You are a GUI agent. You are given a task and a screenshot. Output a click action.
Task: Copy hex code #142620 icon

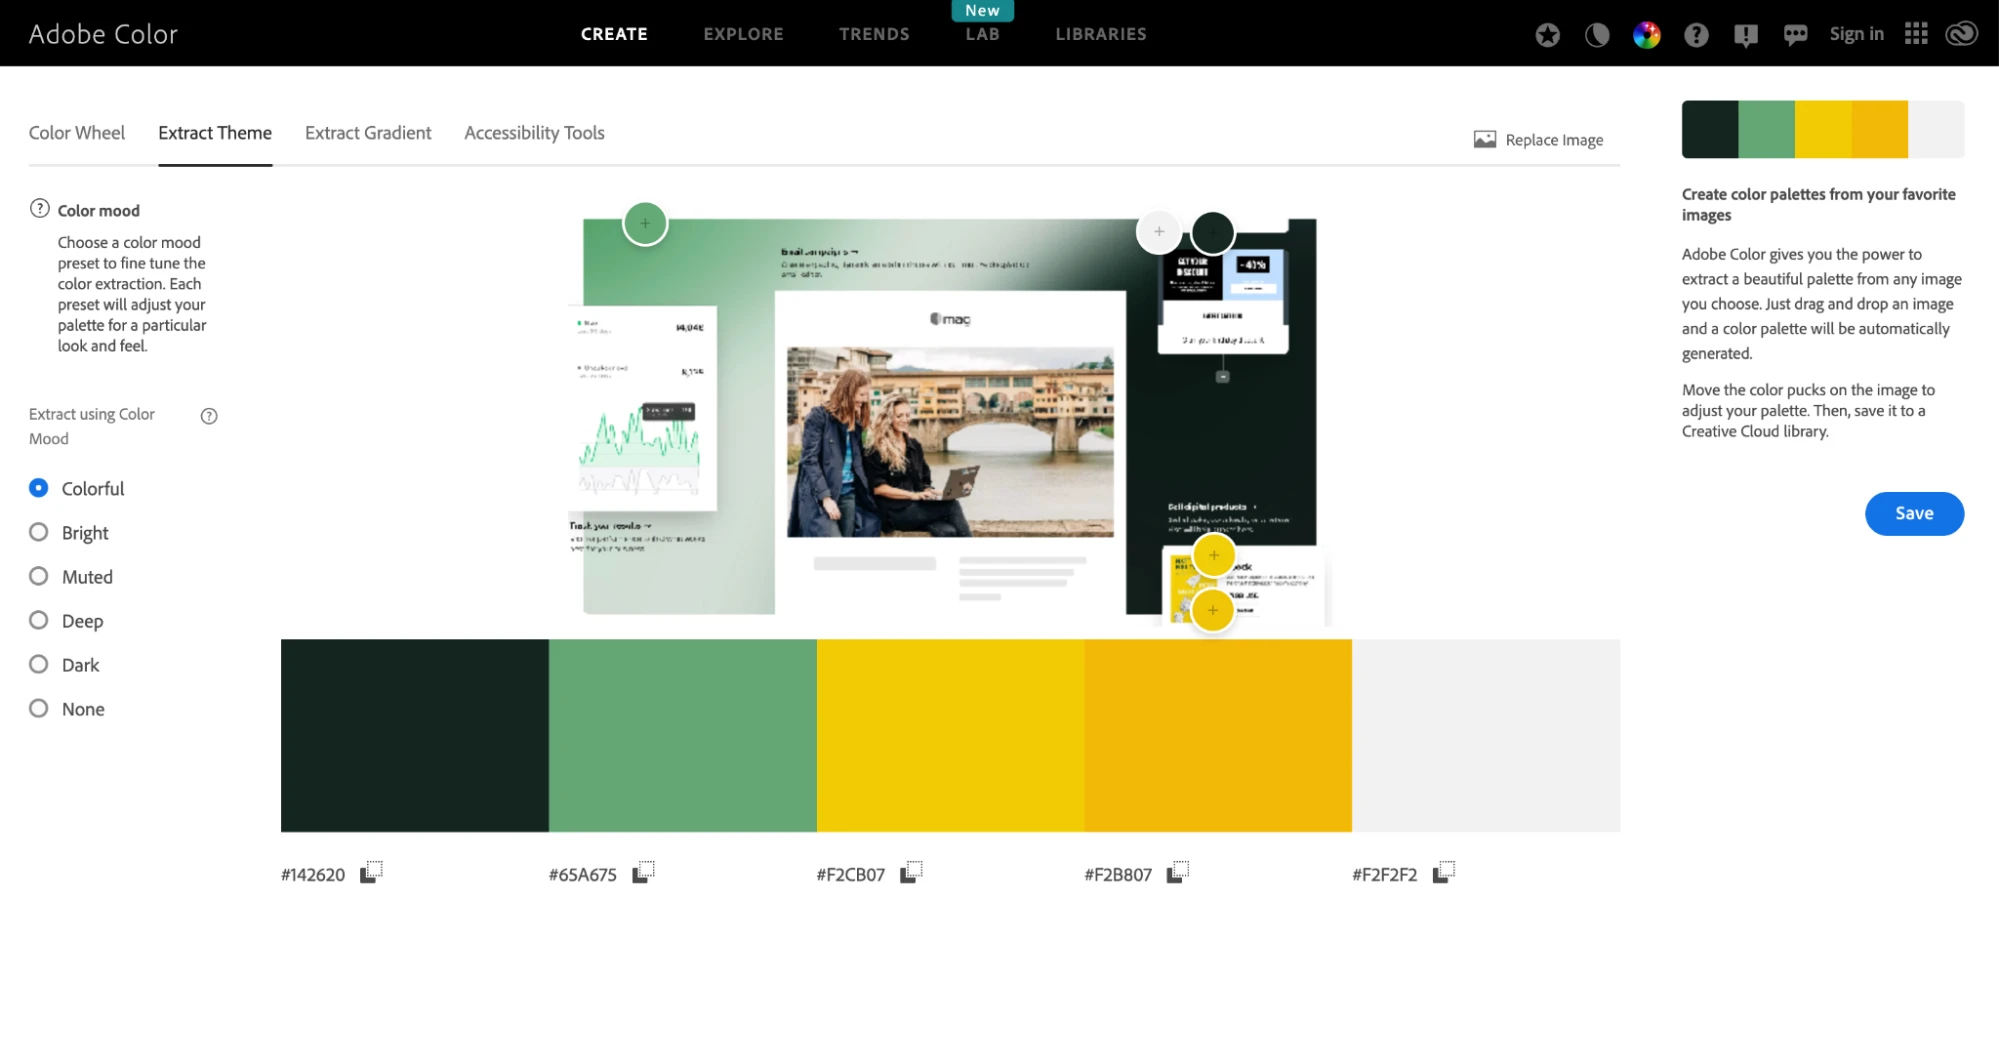[x=371, y=873]
